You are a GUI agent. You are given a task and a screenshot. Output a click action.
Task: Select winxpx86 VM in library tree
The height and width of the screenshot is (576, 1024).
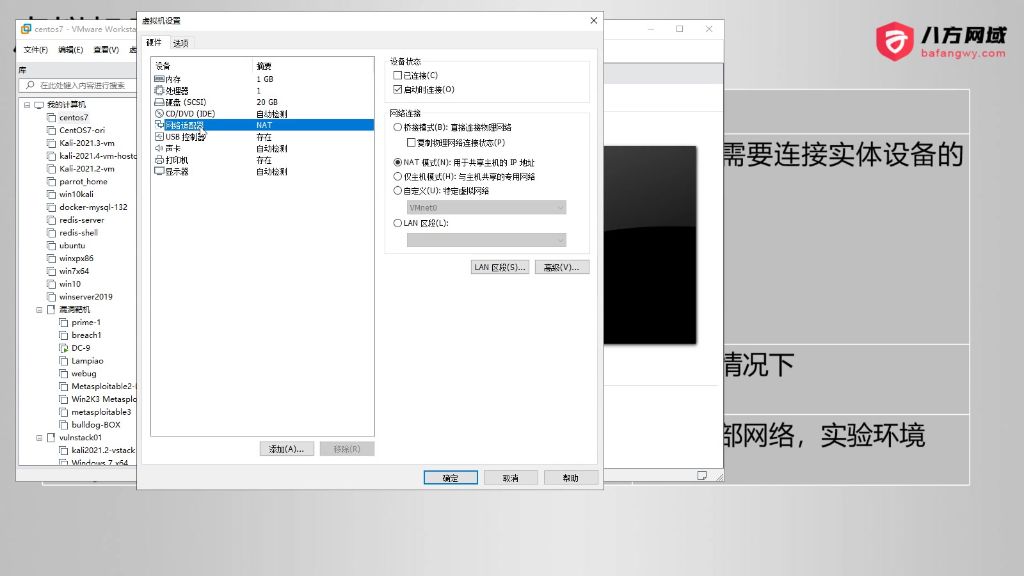point(76,258)
